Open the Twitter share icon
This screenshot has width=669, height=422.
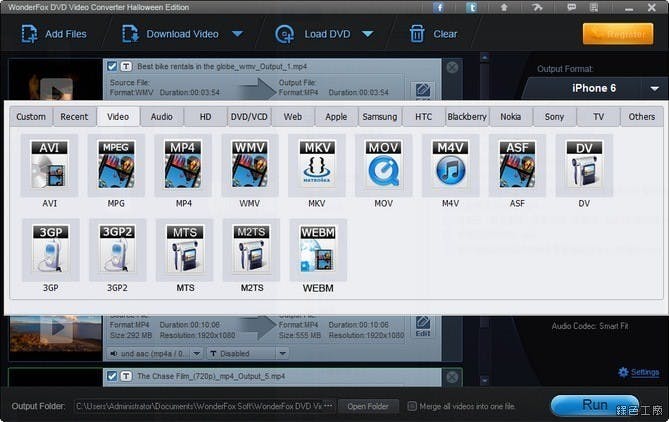click(471, 7)
